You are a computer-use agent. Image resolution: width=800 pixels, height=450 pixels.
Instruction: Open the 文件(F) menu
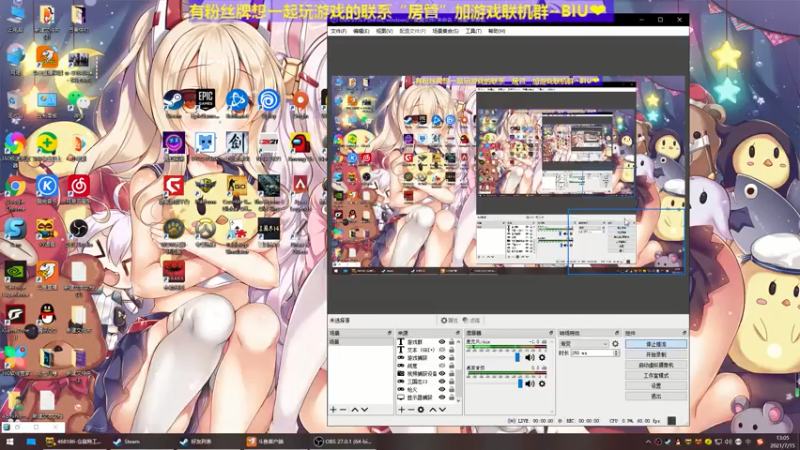pos(338,31)
